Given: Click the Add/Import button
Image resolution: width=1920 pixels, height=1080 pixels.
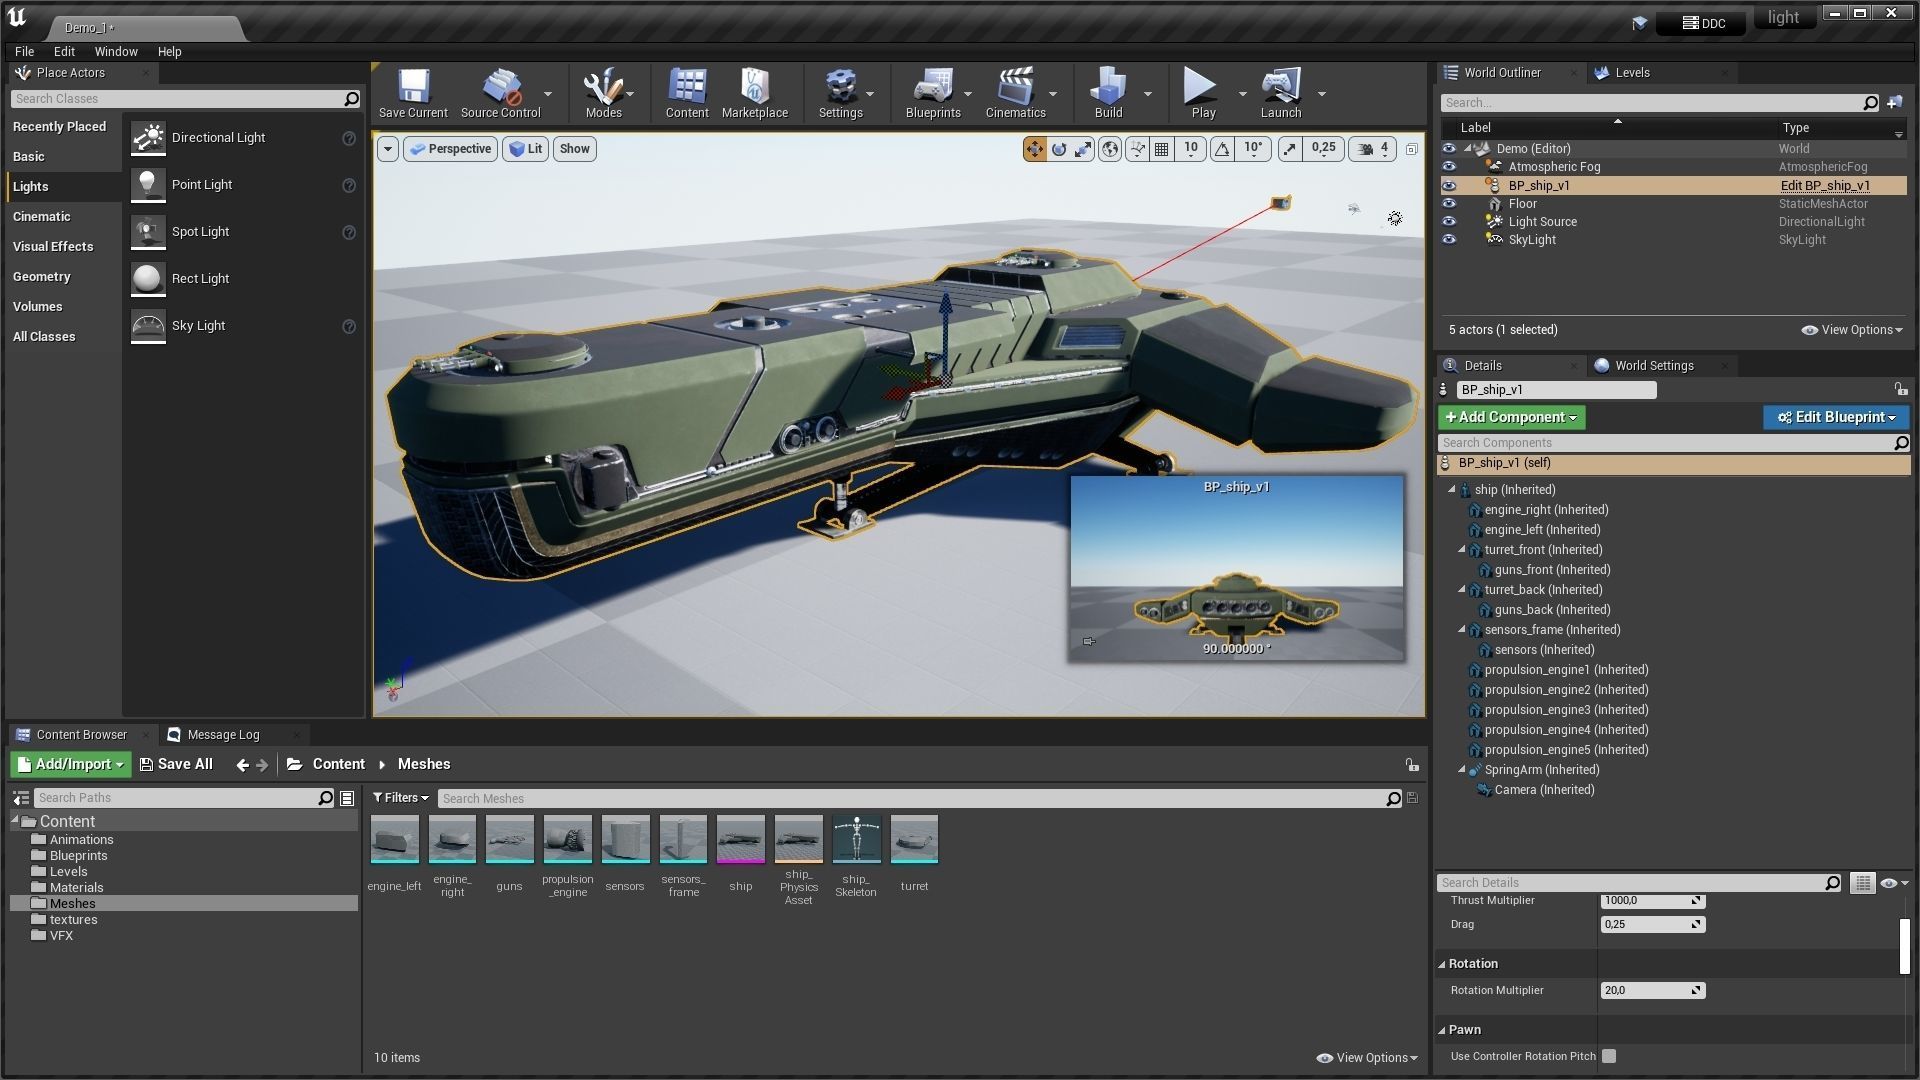Looking at the screenshot, I should [71, 765].
